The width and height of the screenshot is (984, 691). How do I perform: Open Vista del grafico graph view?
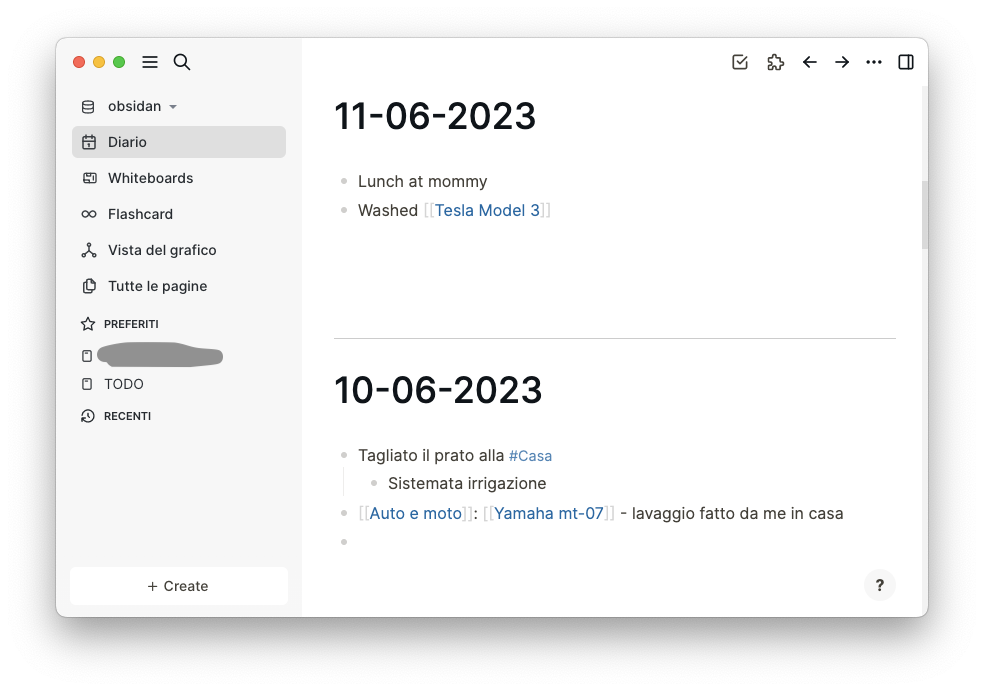click(x=179, y=250)
